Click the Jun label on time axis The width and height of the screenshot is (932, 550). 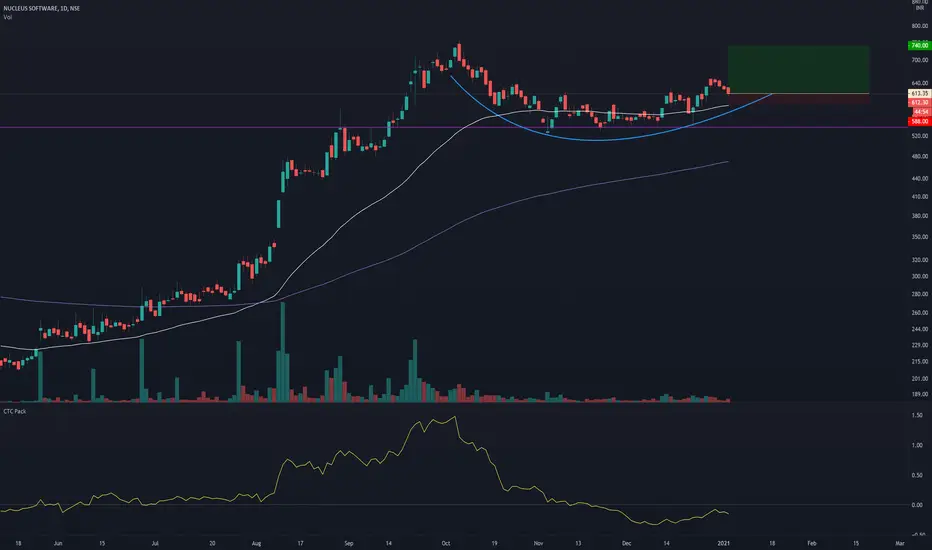pos(58,543)
